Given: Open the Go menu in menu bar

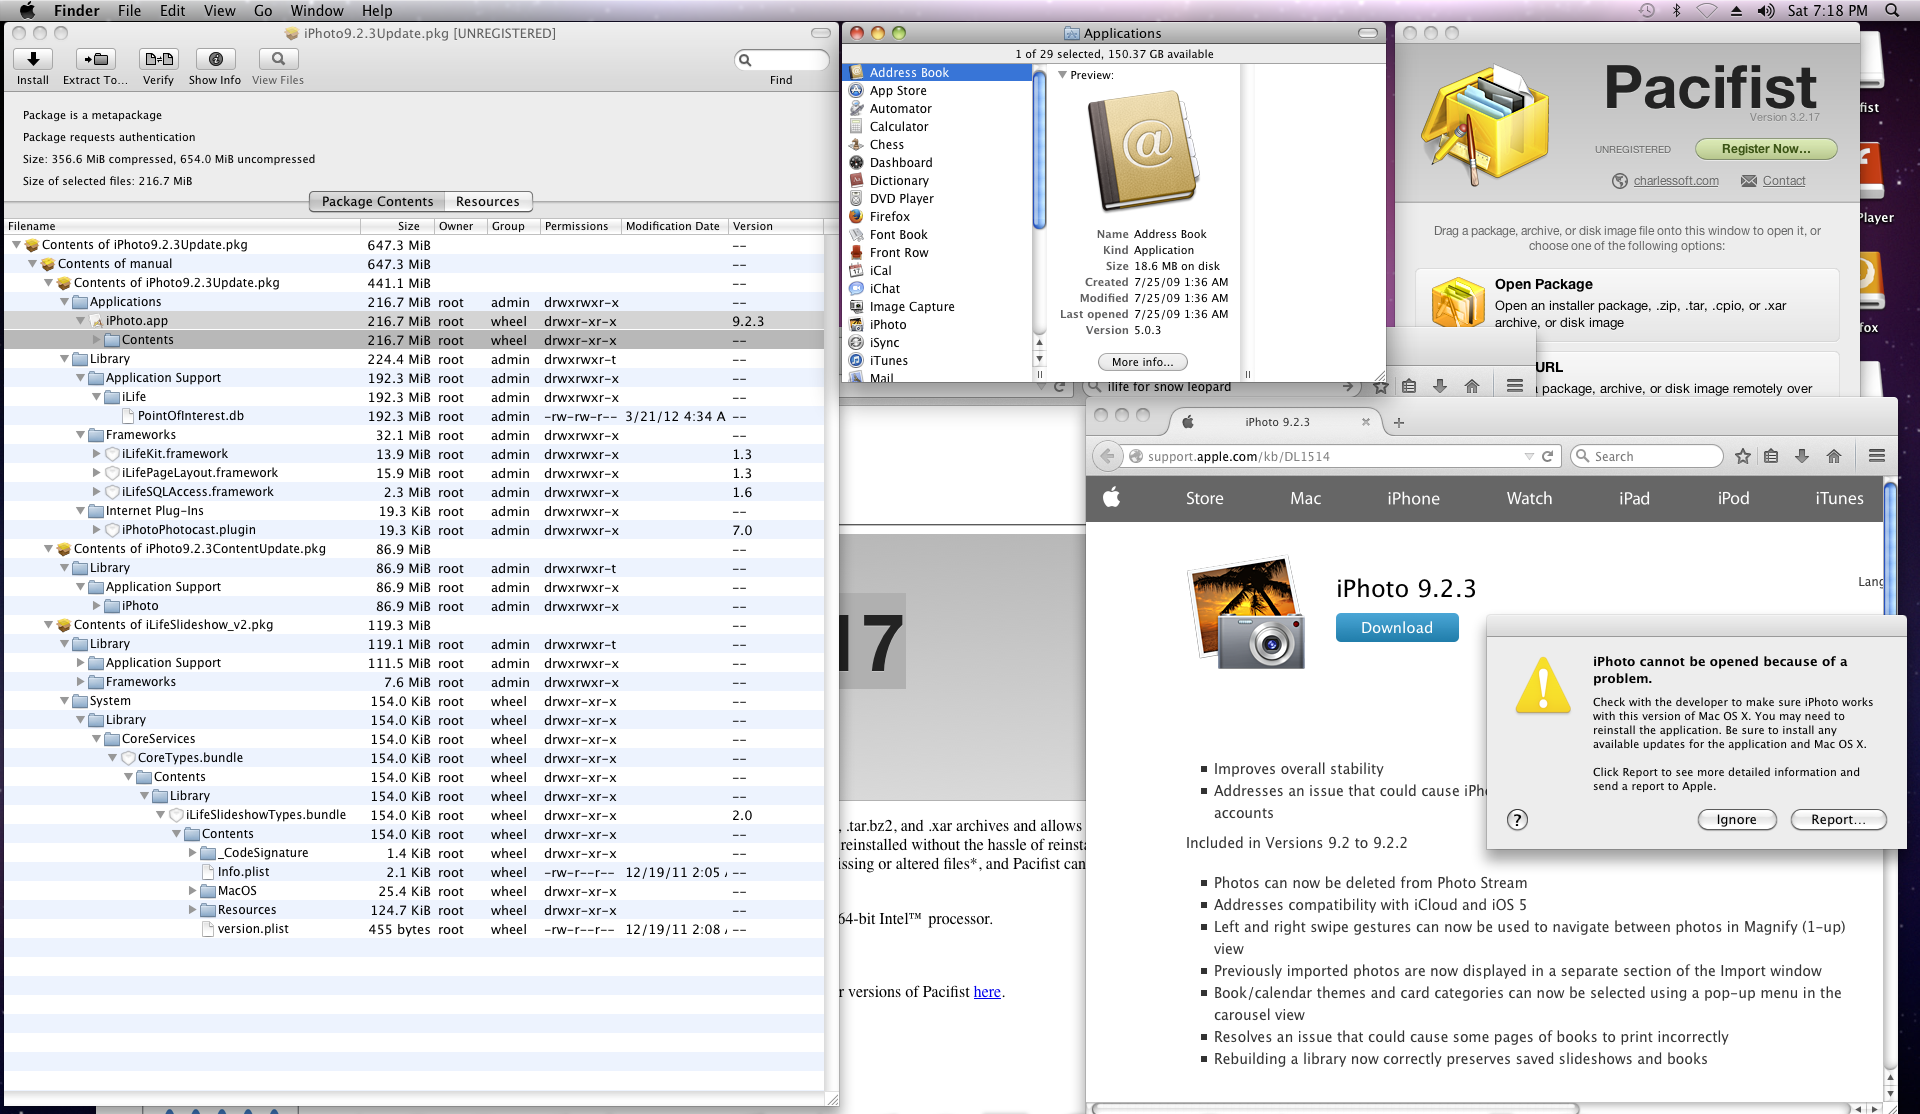Looking at the screenshot, I should point(263,10).
